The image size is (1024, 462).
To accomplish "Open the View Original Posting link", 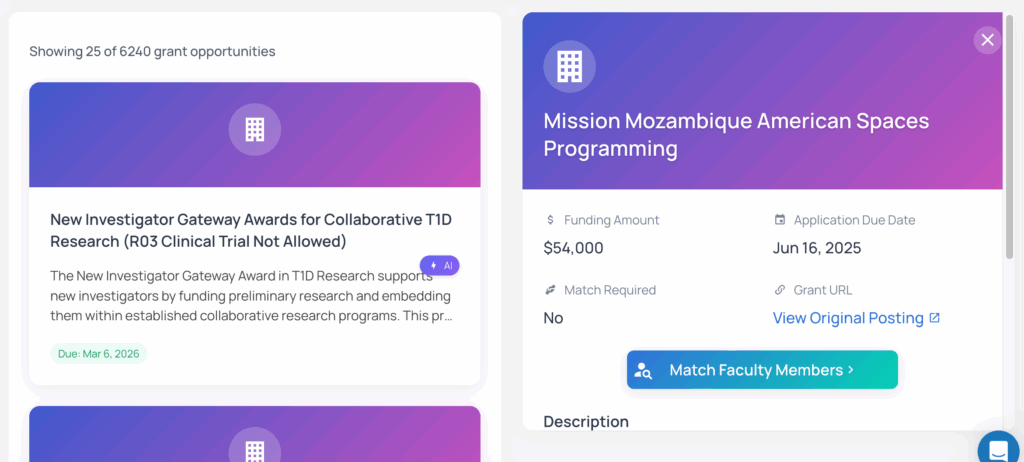I will tap(848, 318).
